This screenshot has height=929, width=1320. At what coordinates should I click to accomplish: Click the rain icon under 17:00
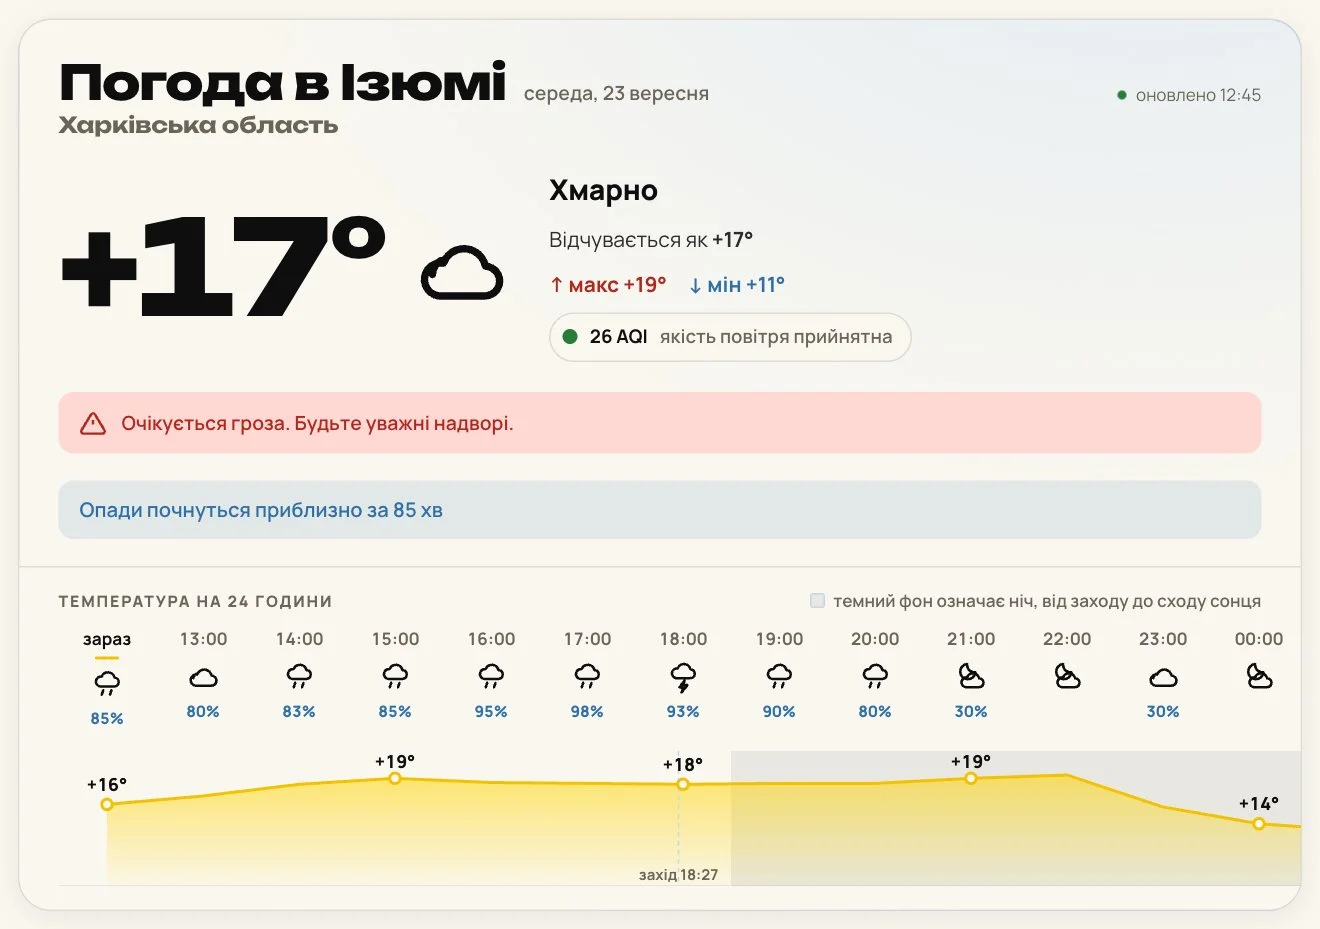click(x=587, y=677)
